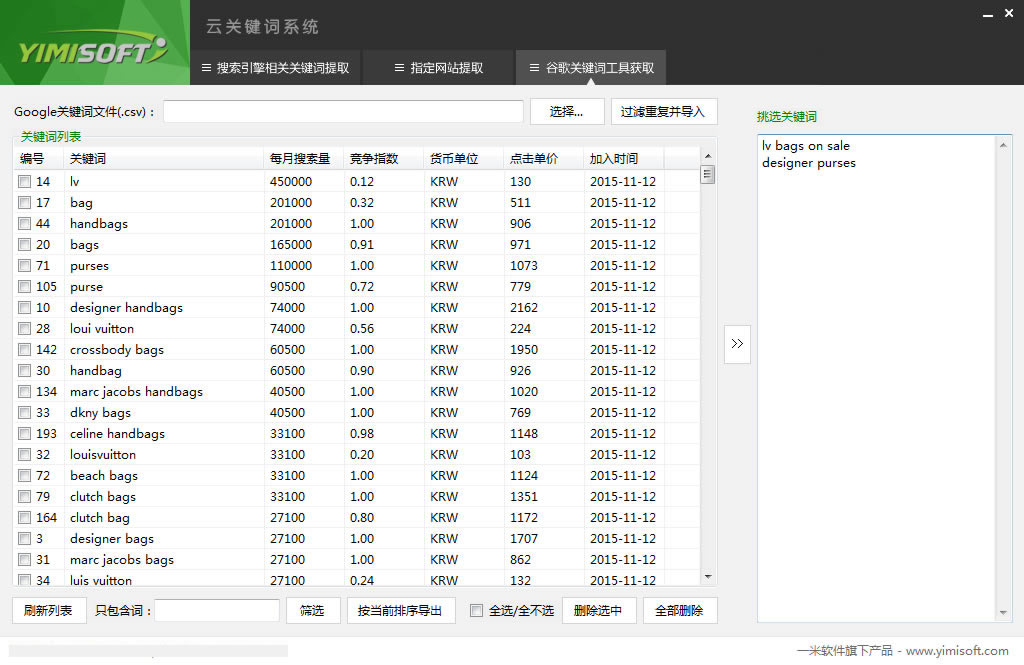Sort by 加入时间 column header
Screen dimensions: 1024x665
[624, 159]
